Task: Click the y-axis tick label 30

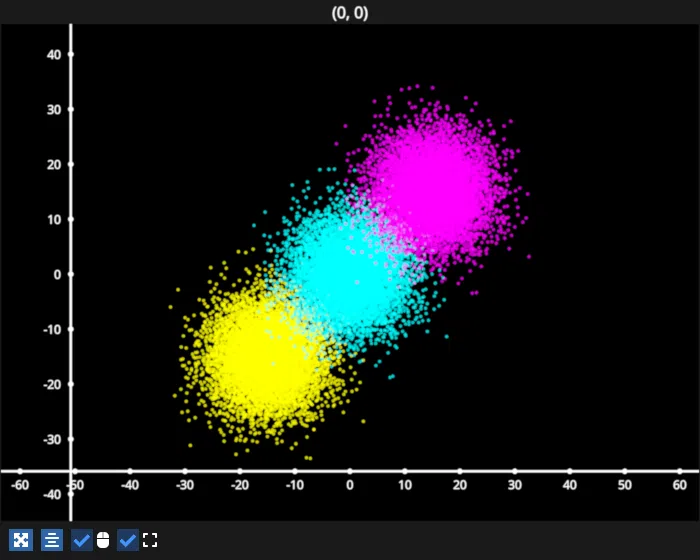Action: click(54, 110)
